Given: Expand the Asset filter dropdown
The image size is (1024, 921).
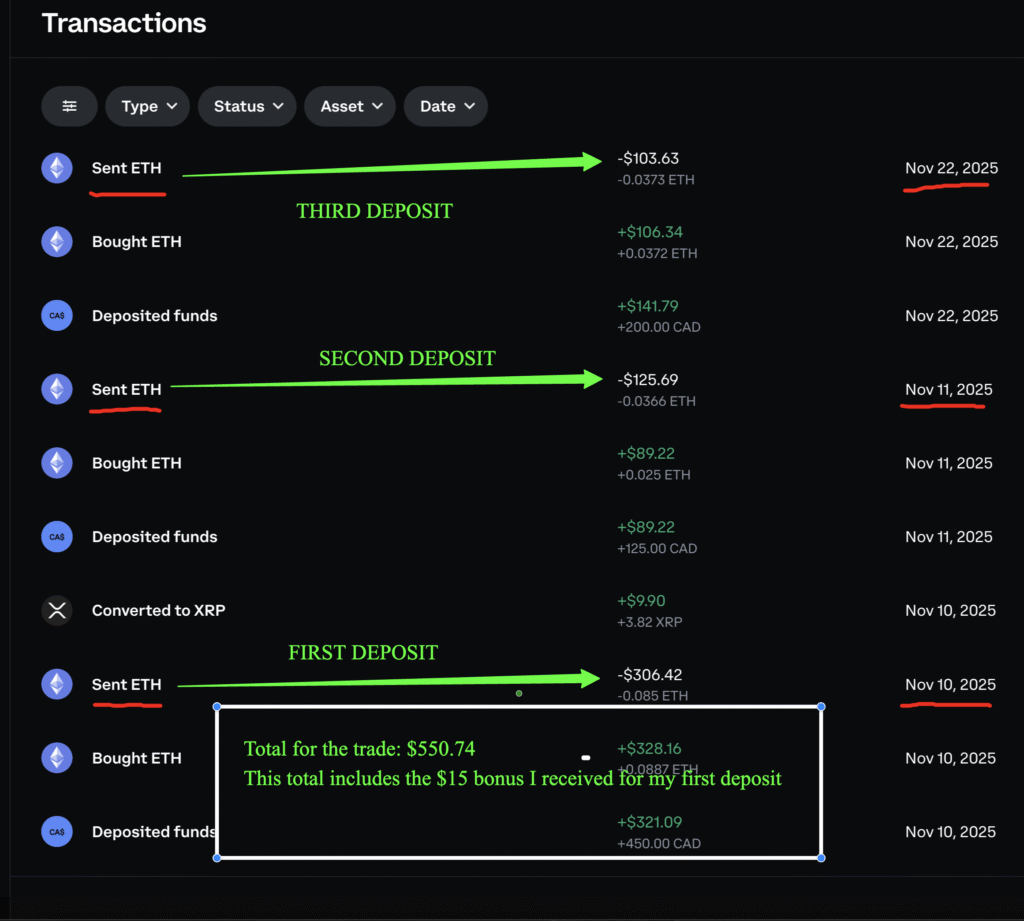Looking at the screenshot, I should 351,106.
